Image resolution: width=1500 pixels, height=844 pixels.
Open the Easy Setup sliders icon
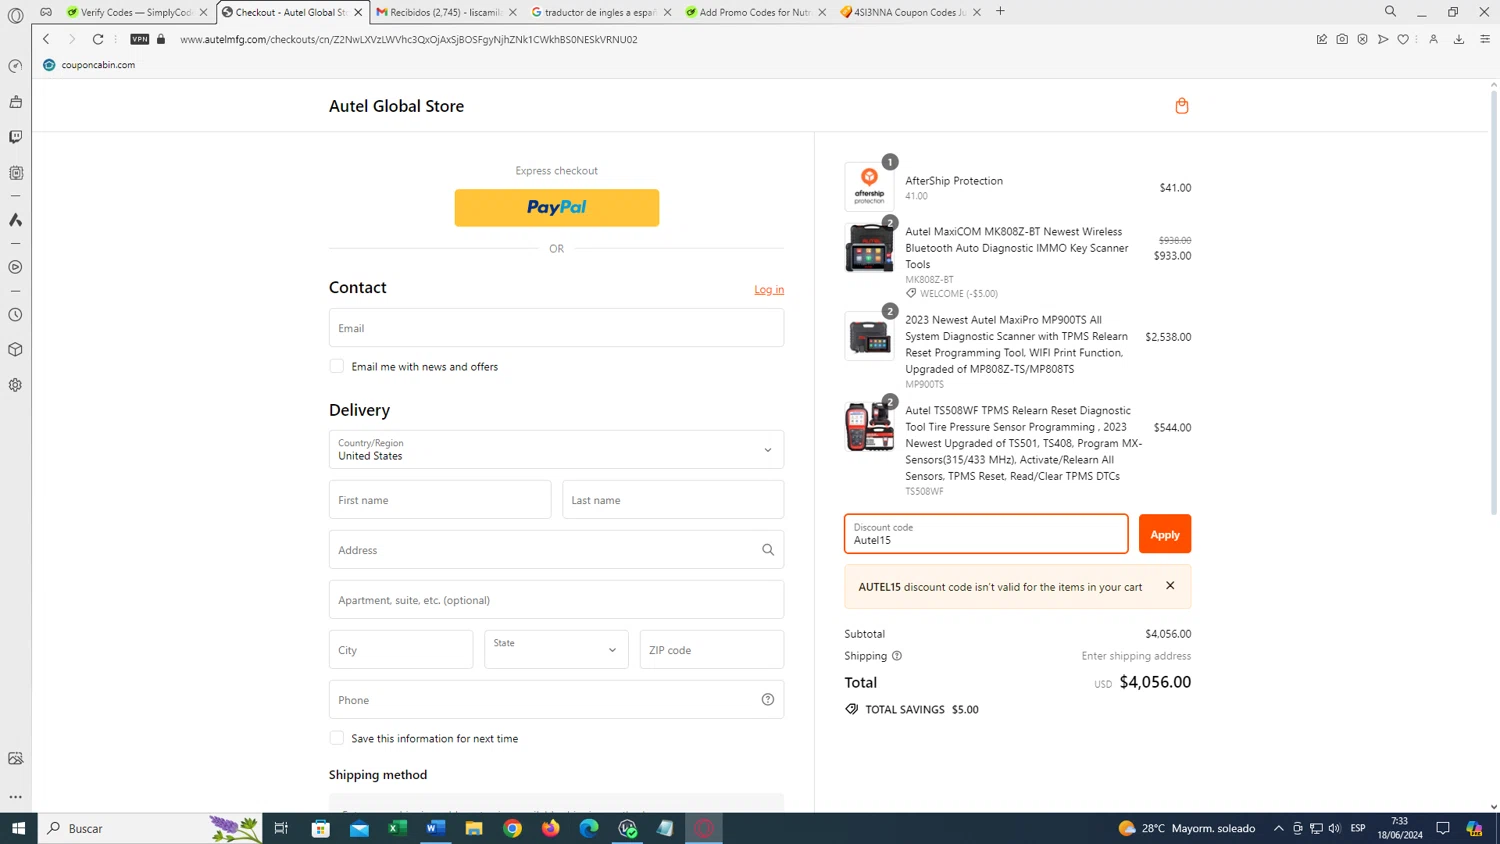click(1485, 39)
